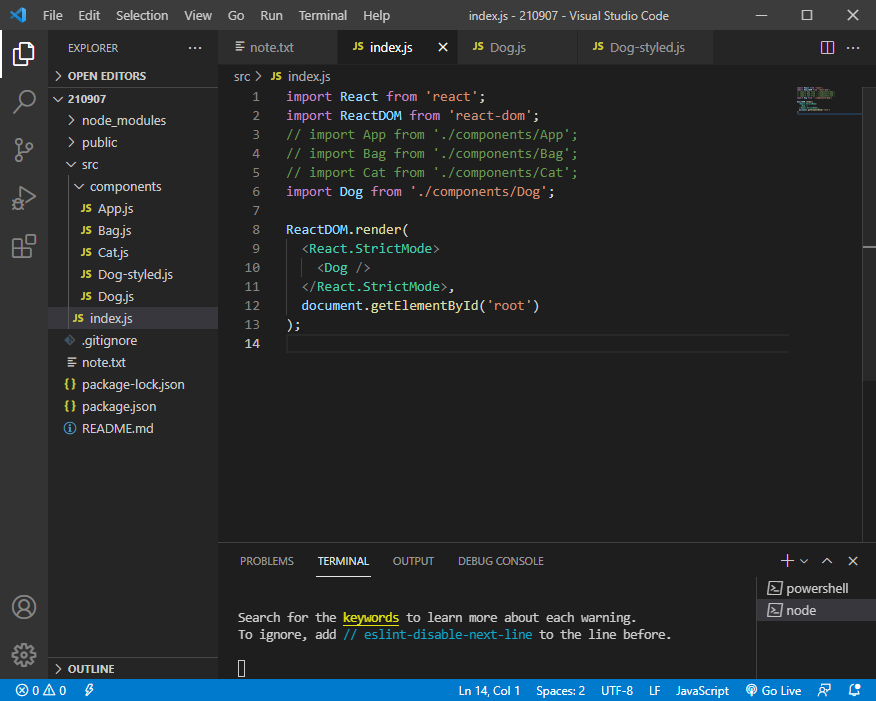Expand the public folder

point(133,142)
